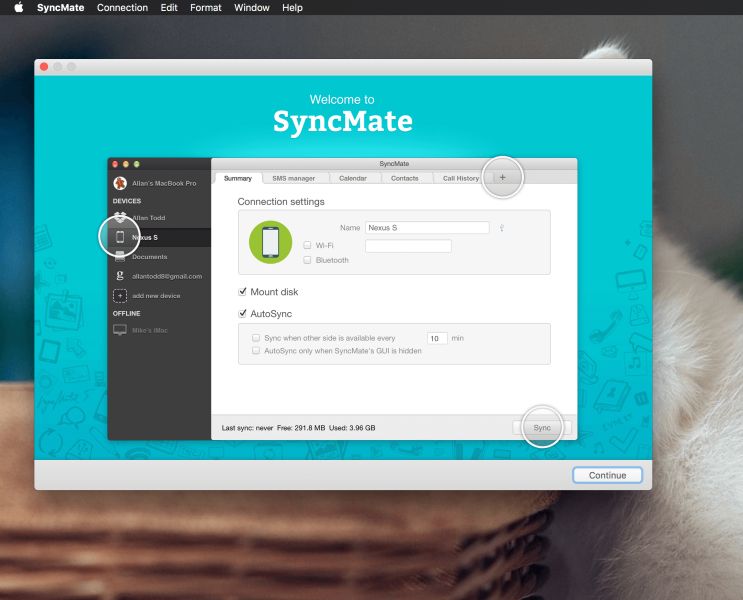The width and height of the screenshot is (743, 600).
Task: Open the Help menu
Action: (292, 8)
